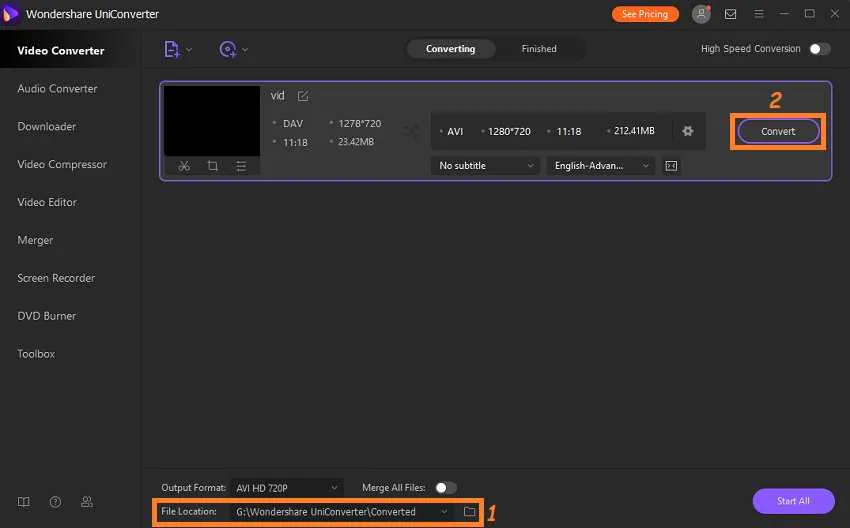Open the help question mark icon
The image size is (850, 528).
[55, 502]
